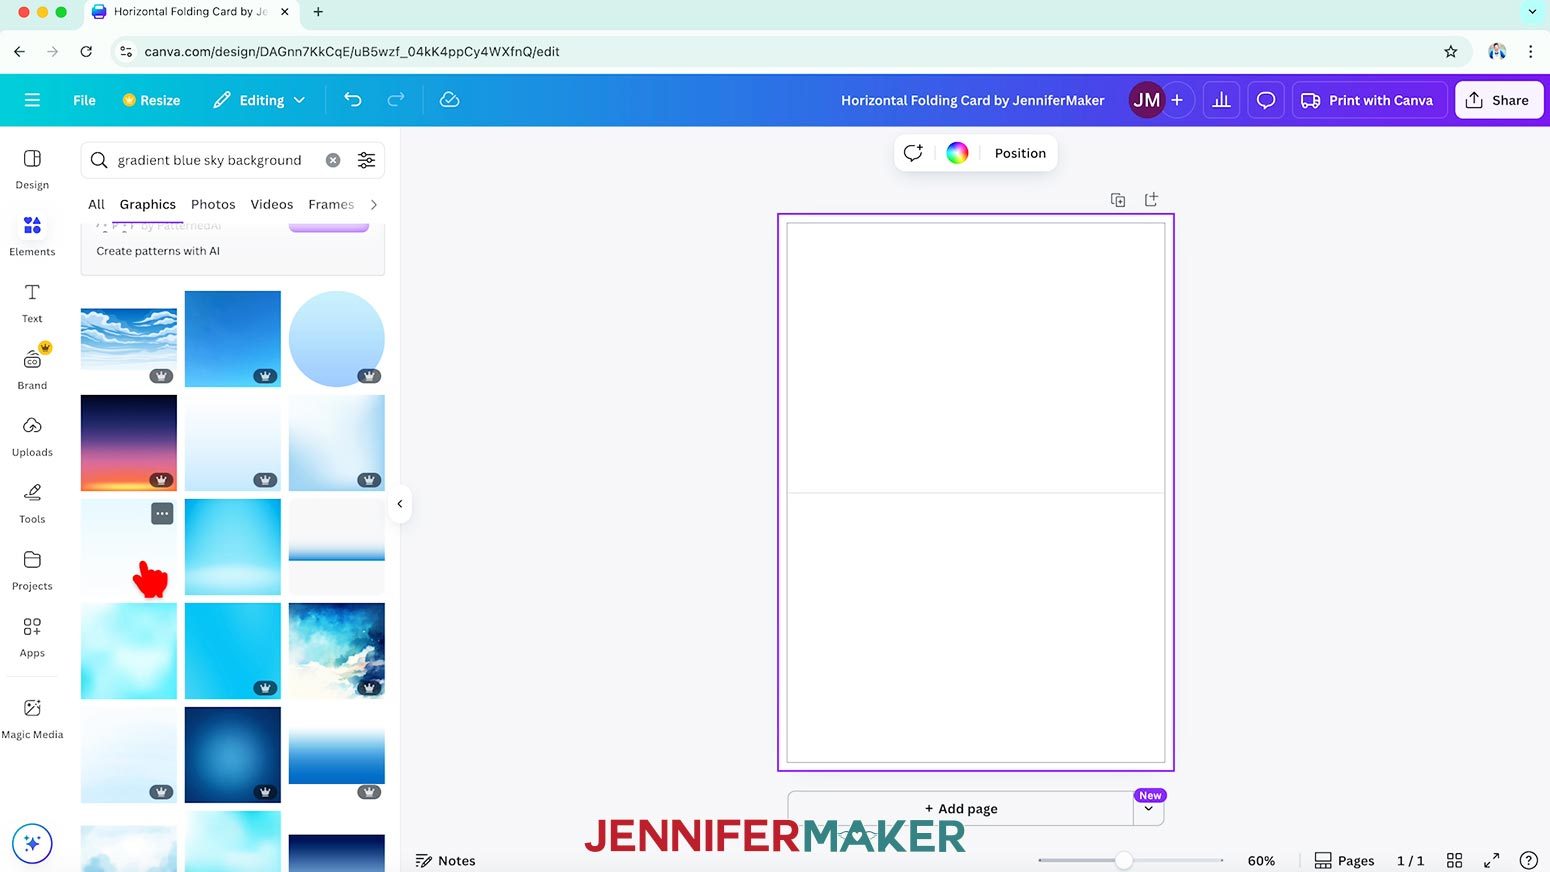The image size is (1550, 872).
Task: Click Print with Canva
Action: (x=1369, y=100)
